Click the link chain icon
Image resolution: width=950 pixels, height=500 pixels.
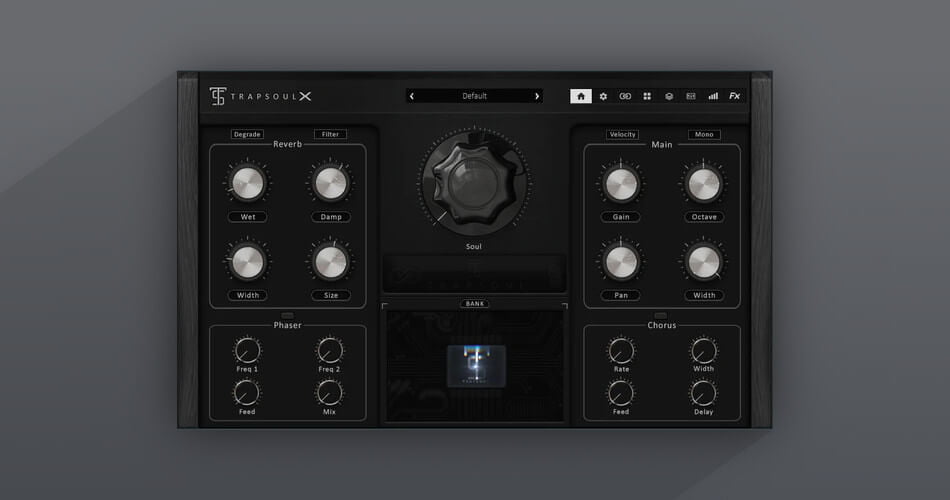[x=625, y=96]
